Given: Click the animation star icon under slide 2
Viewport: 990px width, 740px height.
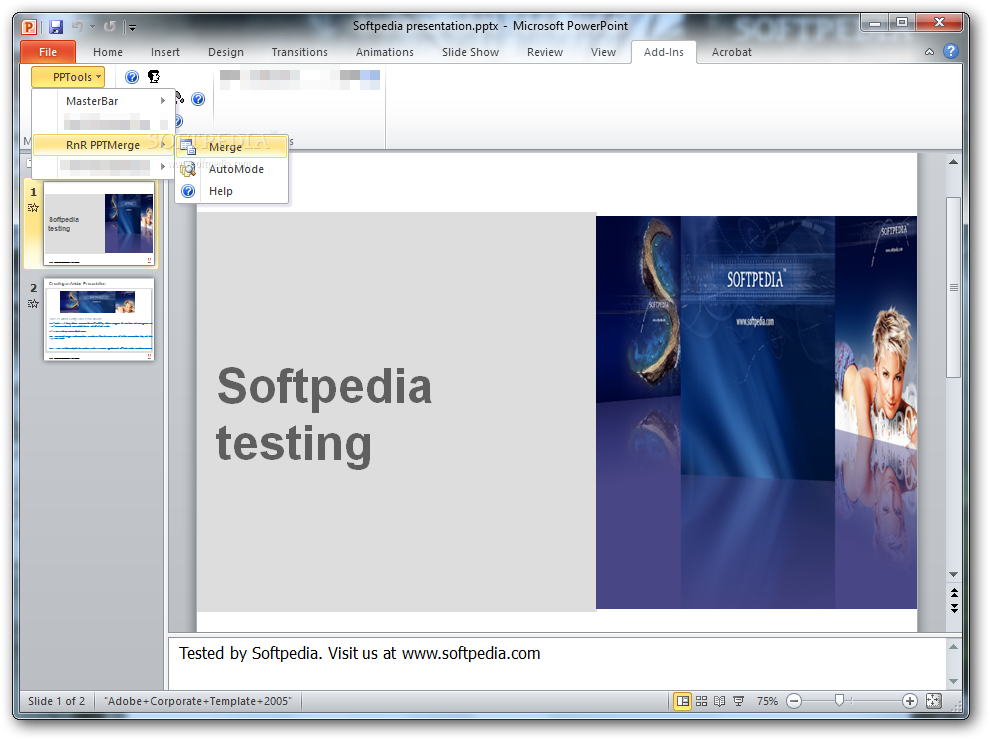Looking at the screenshot, I should (33, 304).
